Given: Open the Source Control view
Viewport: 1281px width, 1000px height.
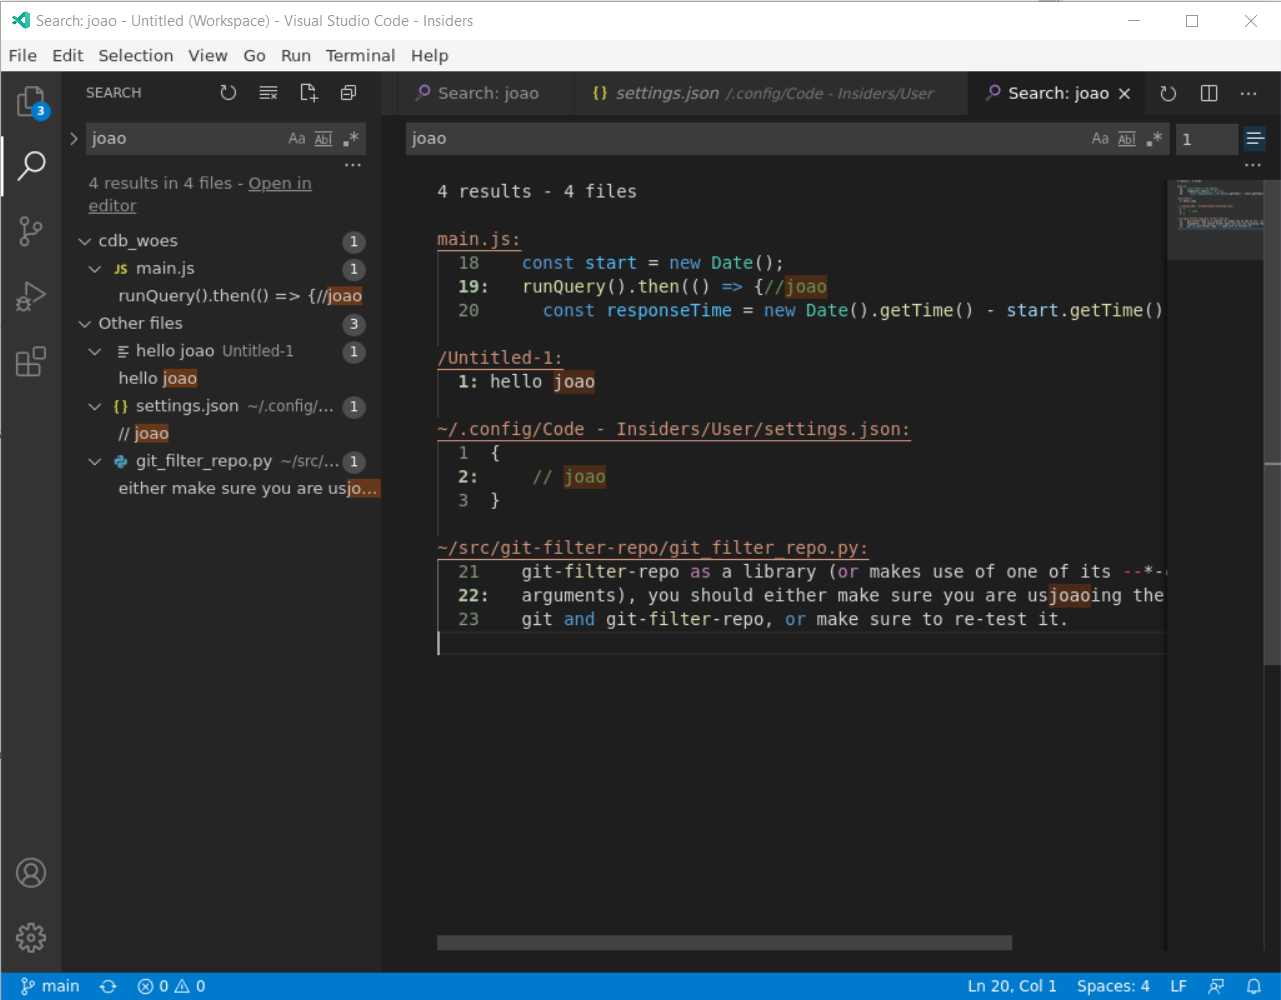Looking at the screenshot, I should click(x=31, y=231).
